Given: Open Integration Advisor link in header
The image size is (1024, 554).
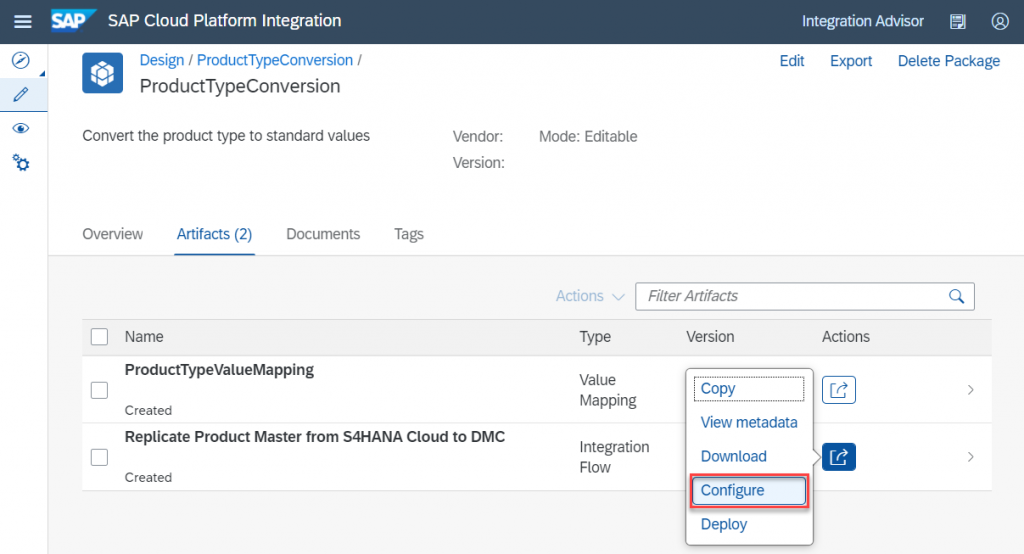Looking at the screenshot, I should point(863,22).
